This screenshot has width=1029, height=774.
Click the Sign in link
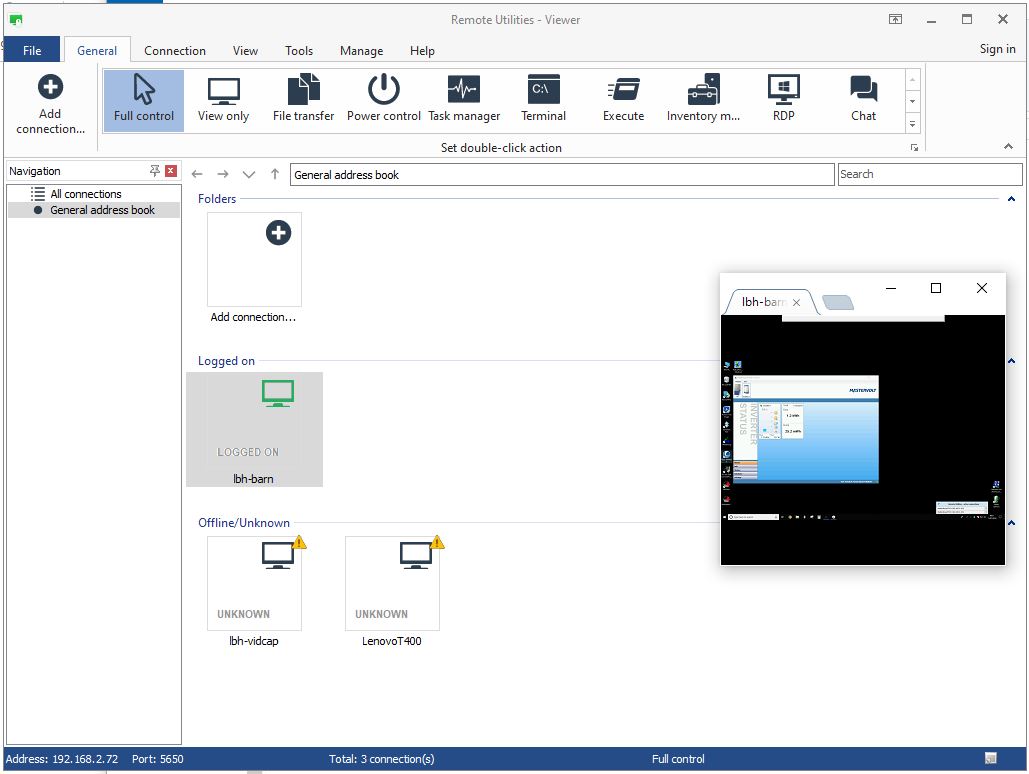pyautogui.click(x=997, y=49)
